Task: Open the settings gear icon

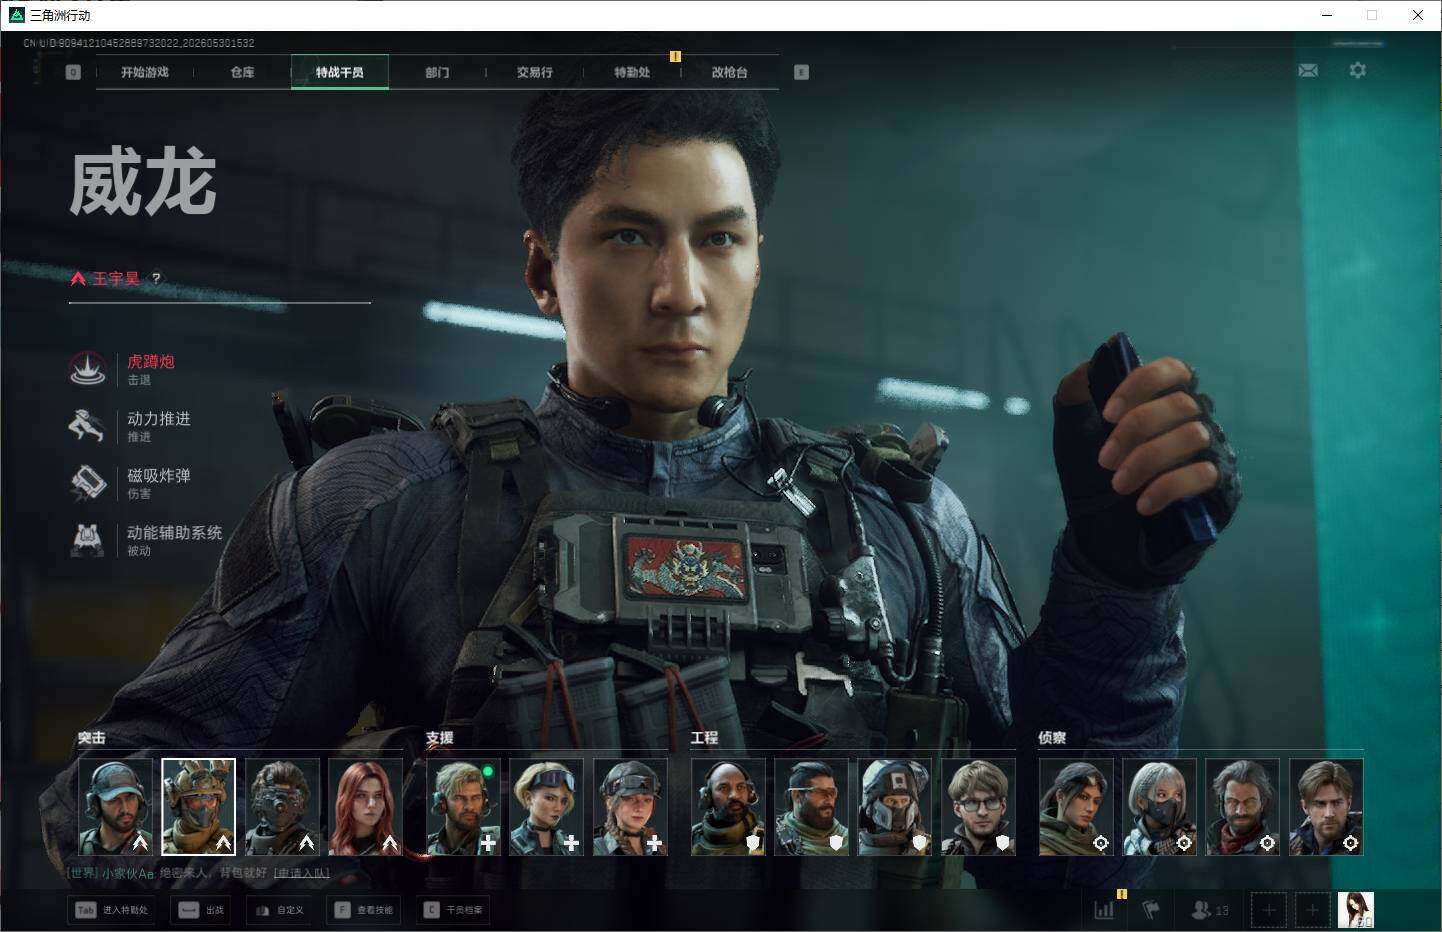Action: point(1357,70)
